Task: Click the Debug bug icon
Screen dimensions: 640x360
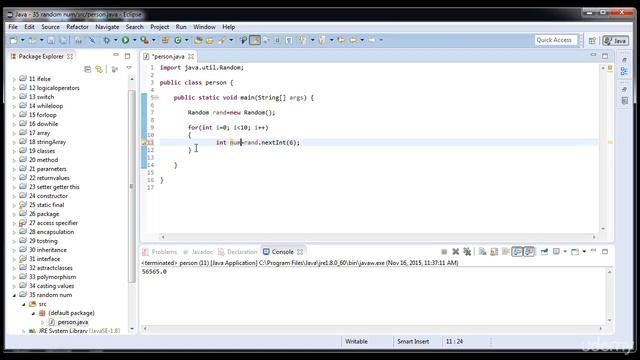Action: pos(107,40)
